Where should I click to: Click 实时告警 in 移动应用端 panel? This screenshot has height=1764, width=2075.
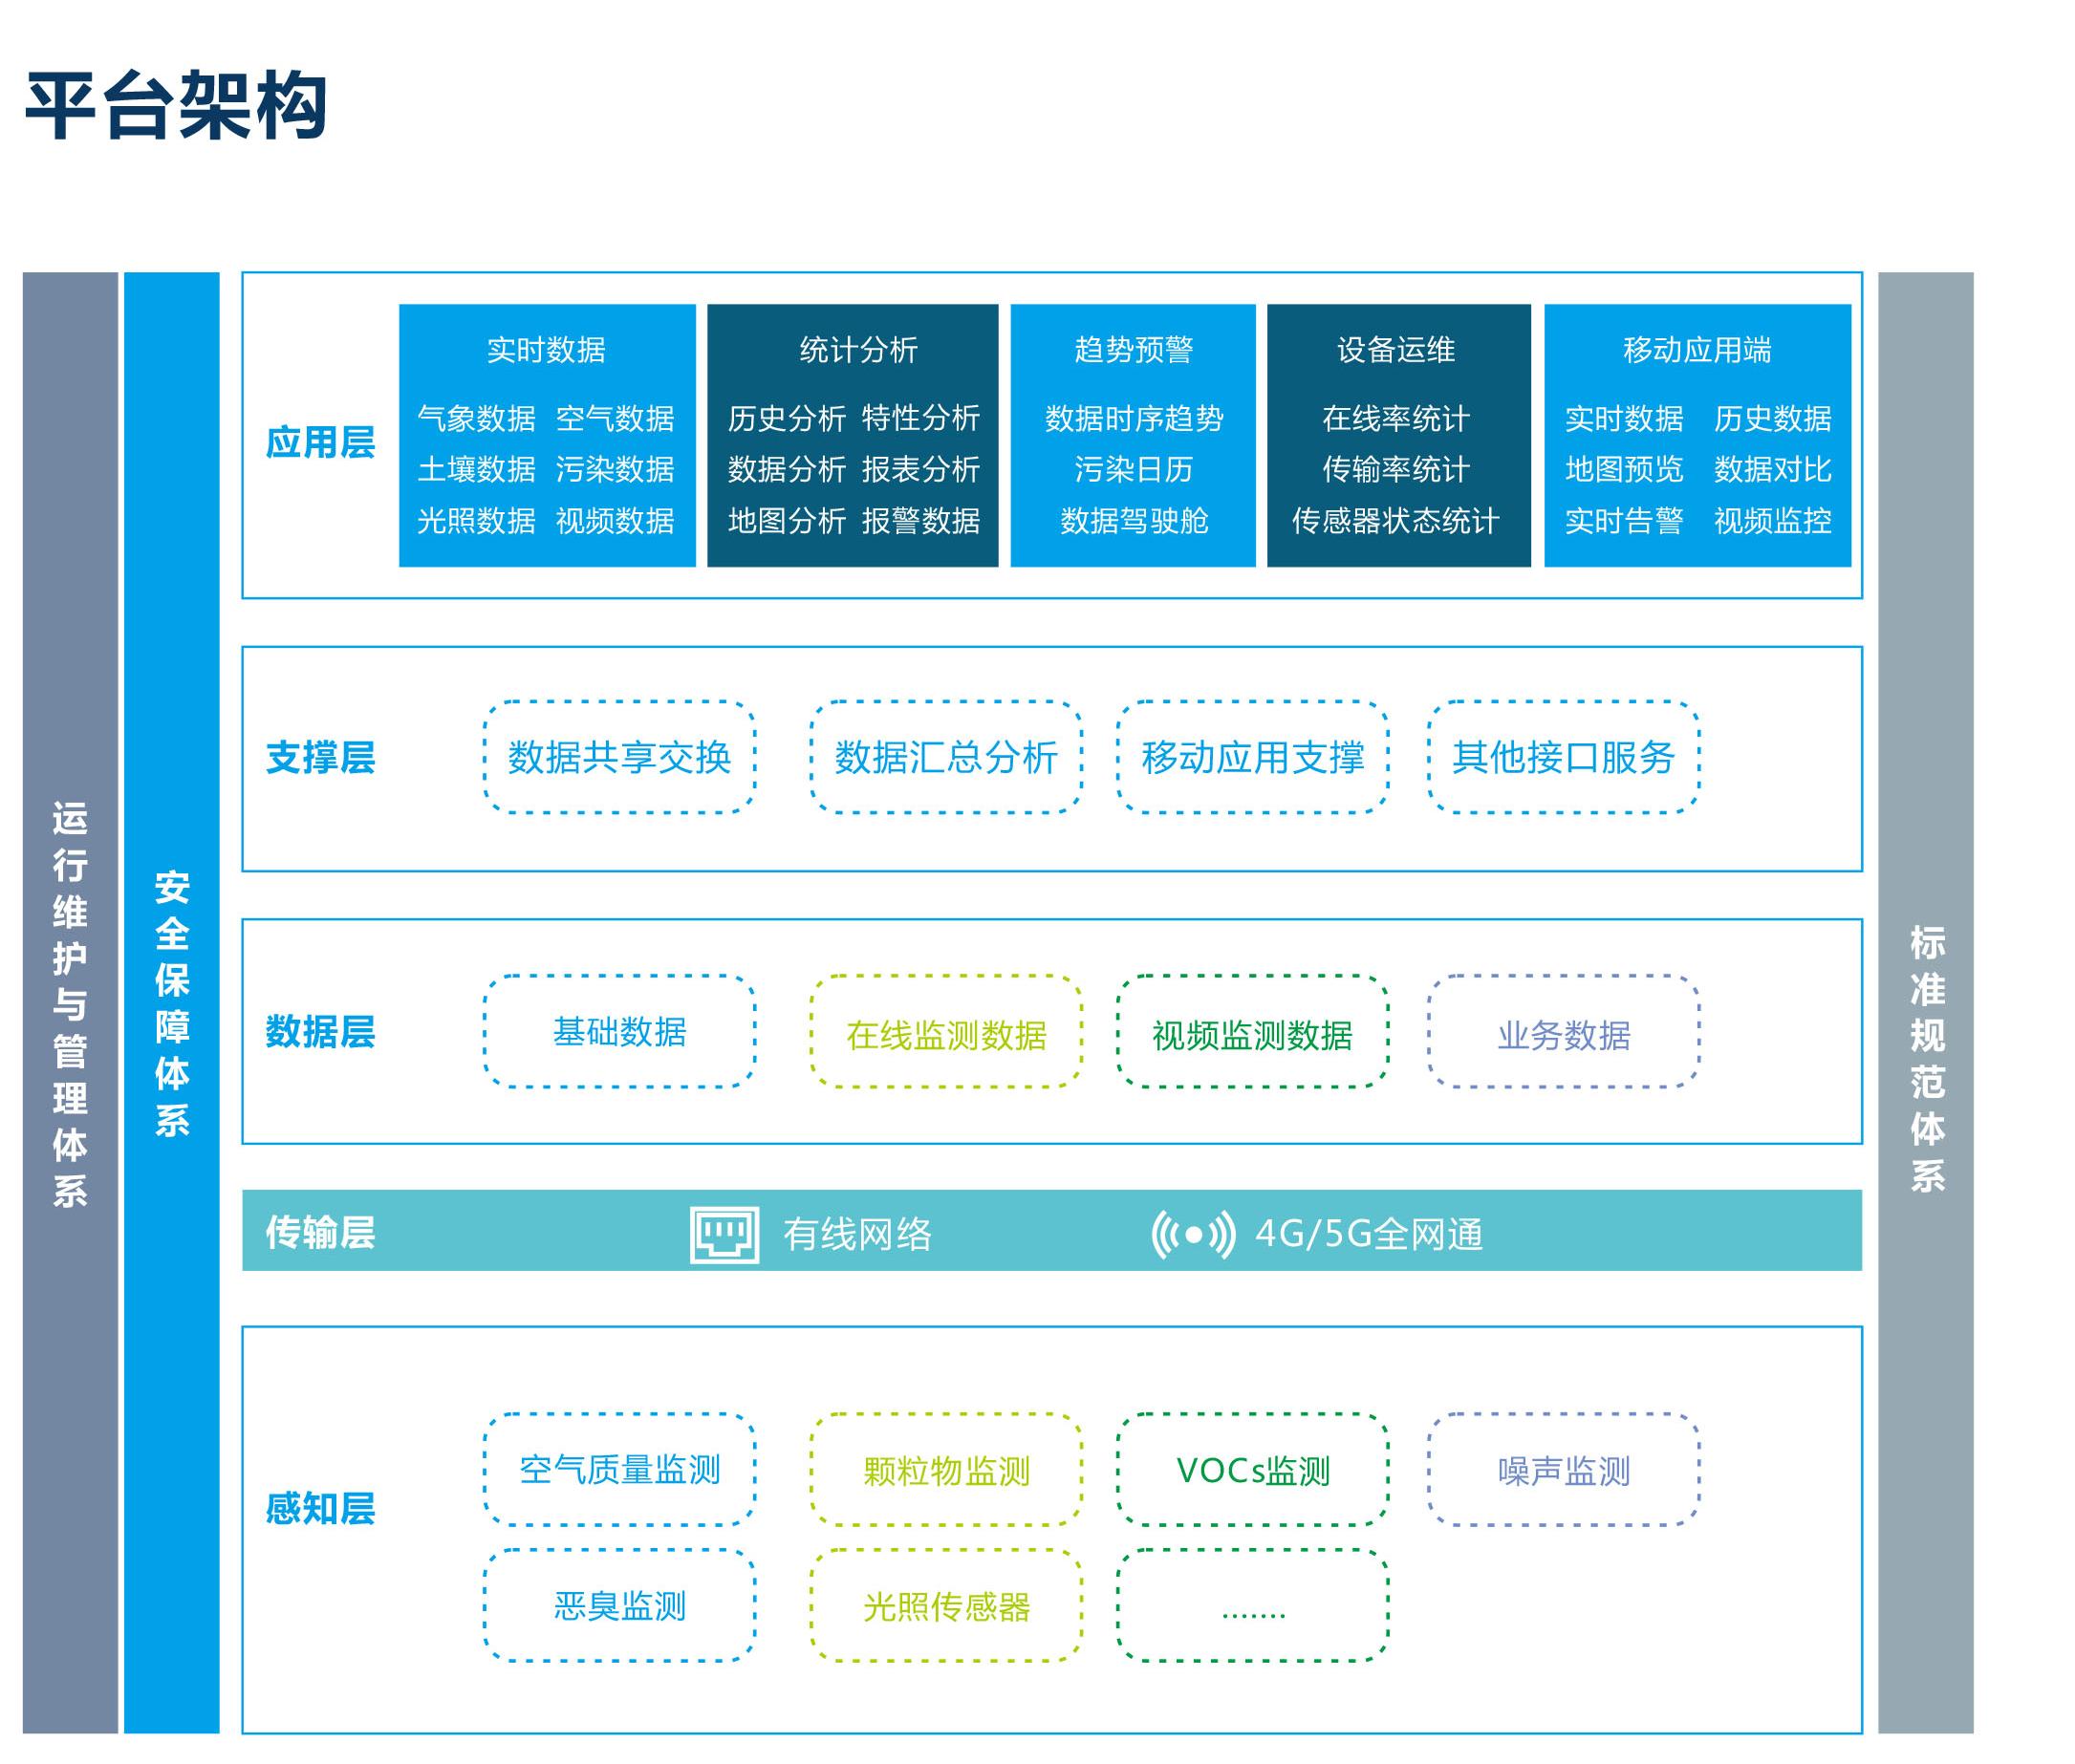tap(1624, 521)
